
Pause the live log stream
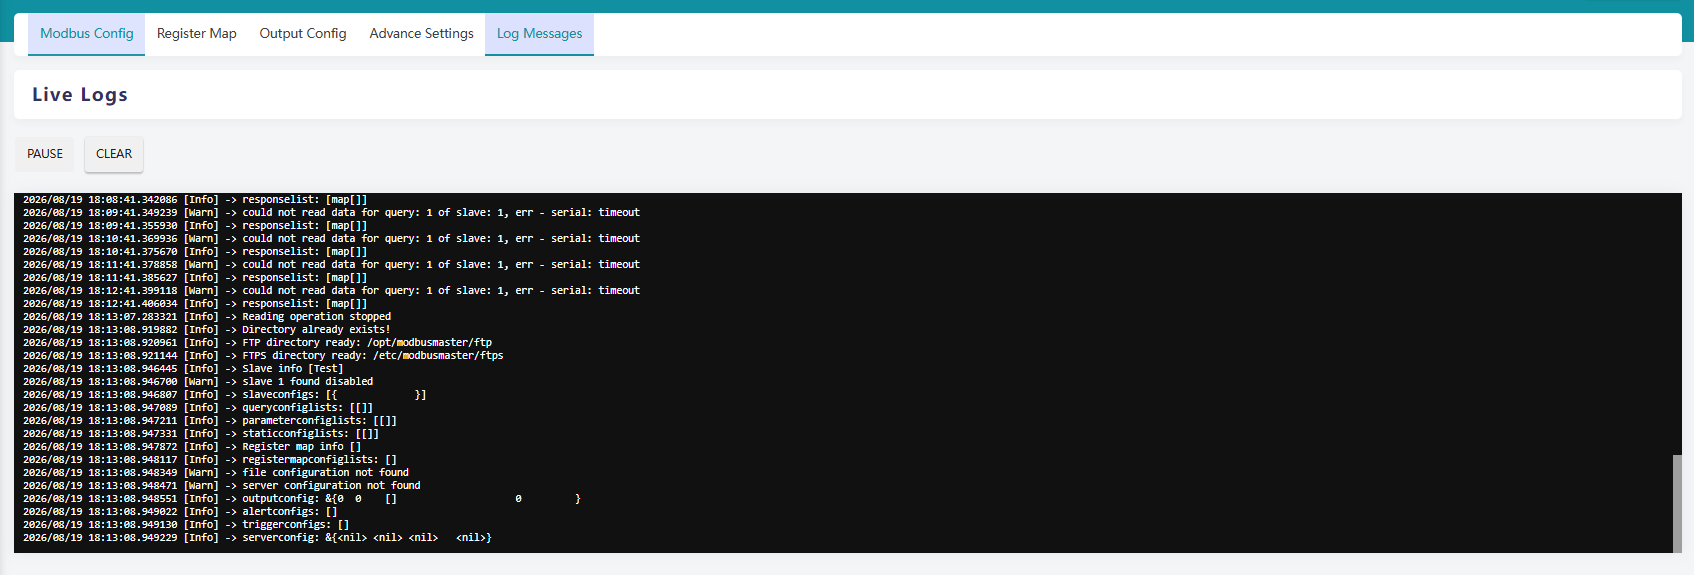(45, 154)
